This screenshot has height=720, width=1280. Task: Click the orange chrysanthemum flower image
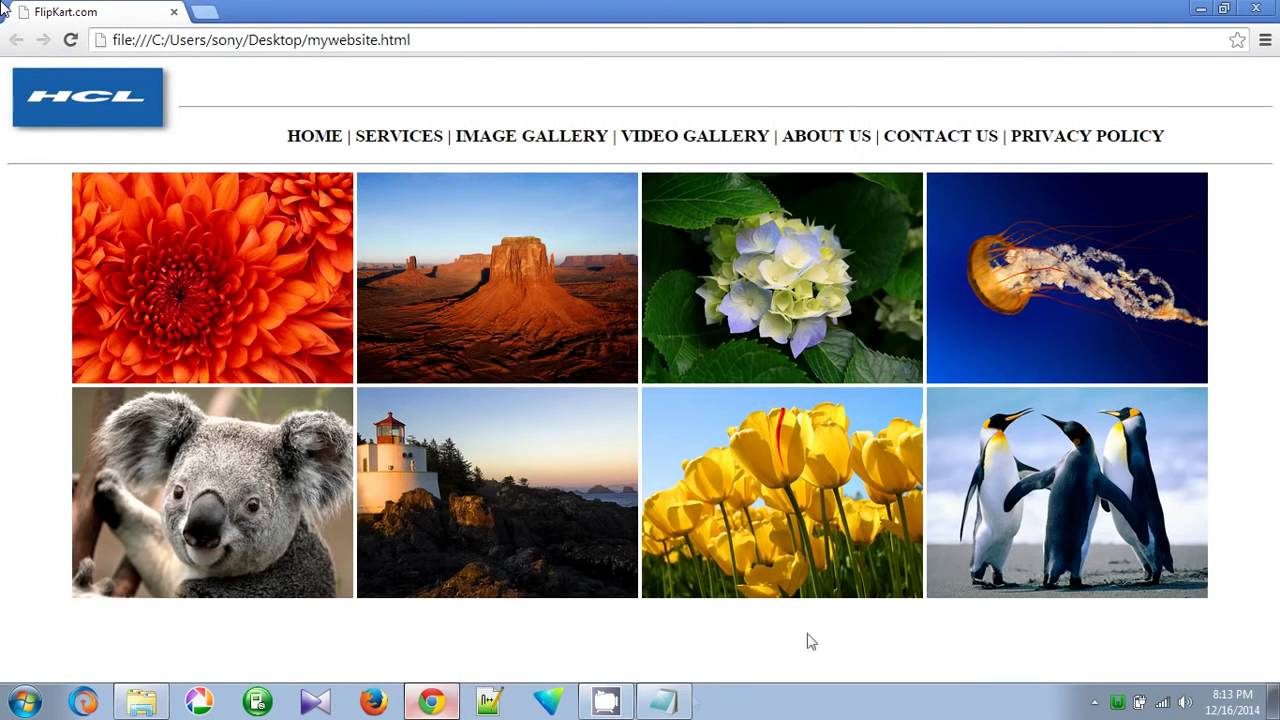tap(212, 278)
